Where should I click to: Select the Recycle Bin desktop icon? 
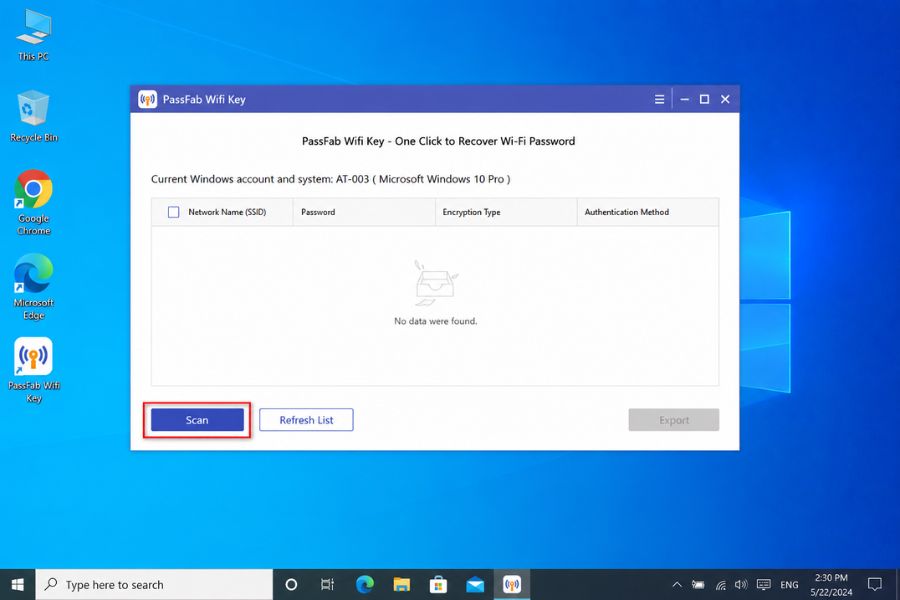point(33,116)
